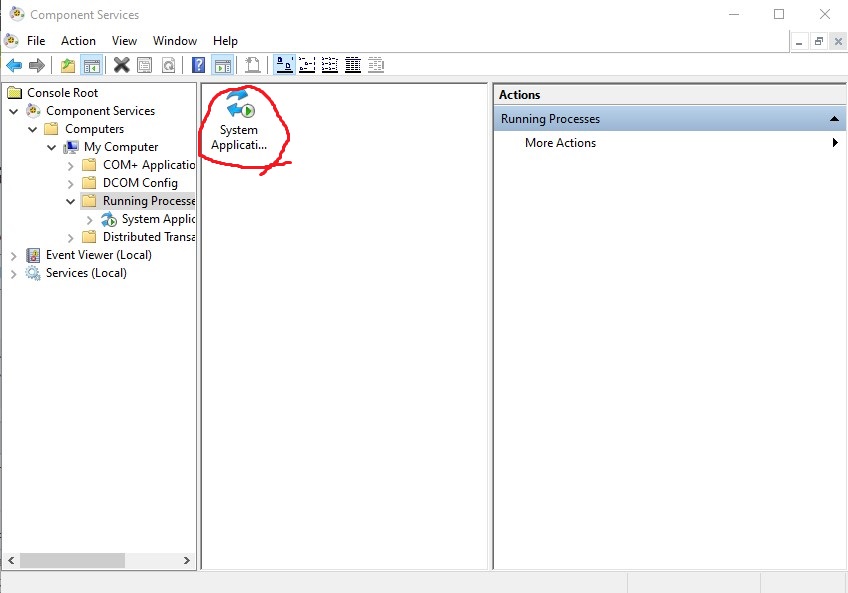Go up one level with folder icon
This screenshot has height=593, width=848.
pyautogui.click(x=68, y=65)
